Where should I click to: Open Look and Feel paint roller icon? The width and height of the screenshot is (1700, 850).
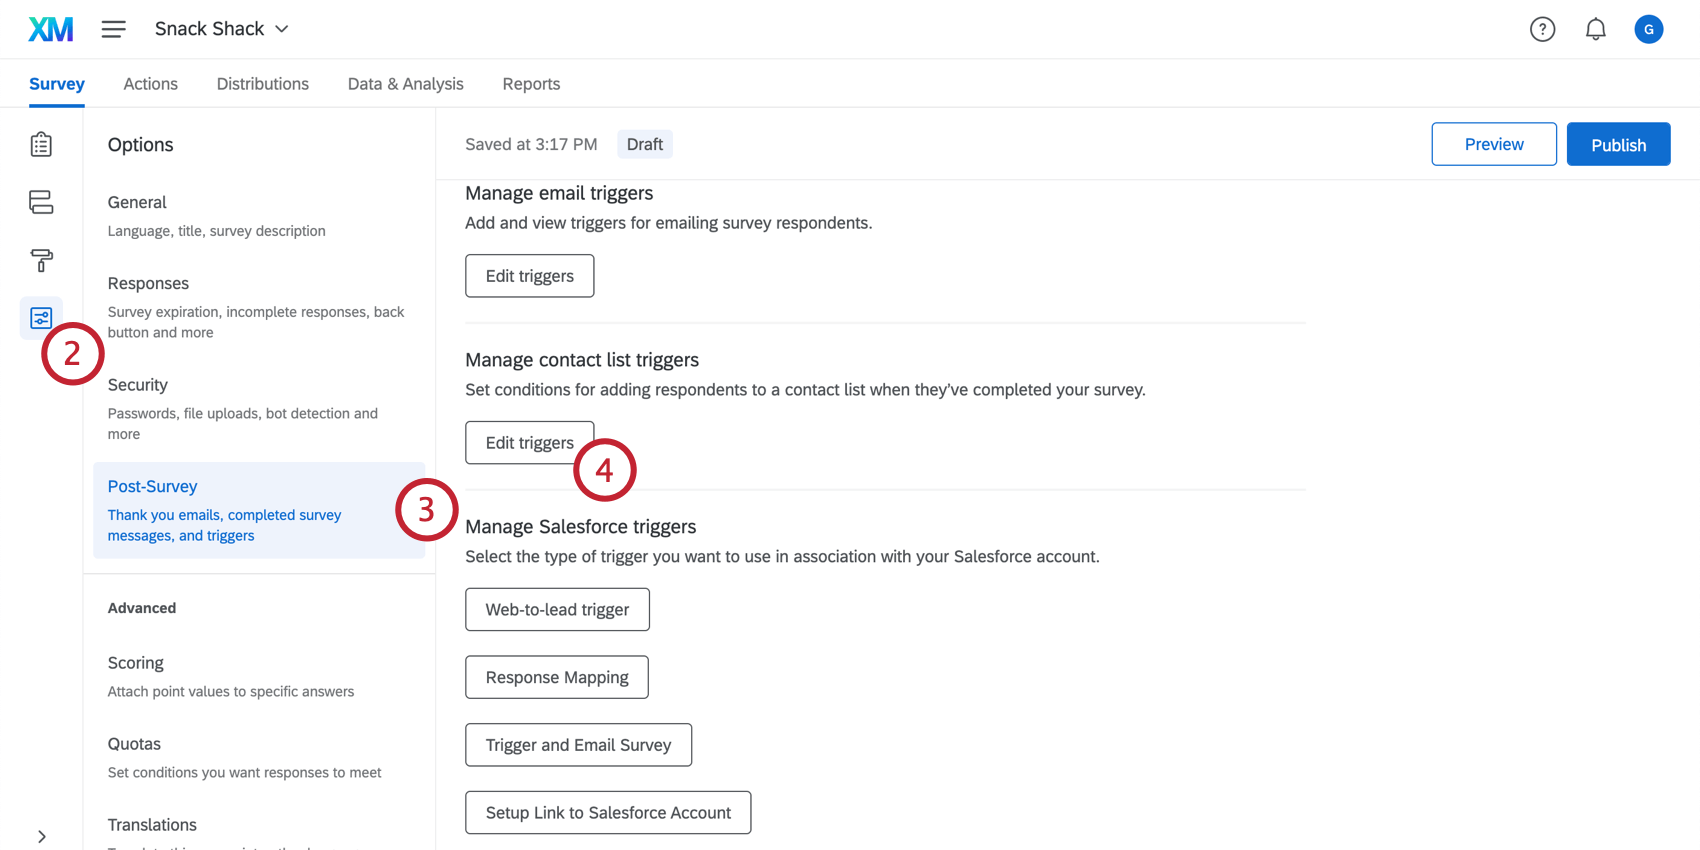[x=41, y=259]
